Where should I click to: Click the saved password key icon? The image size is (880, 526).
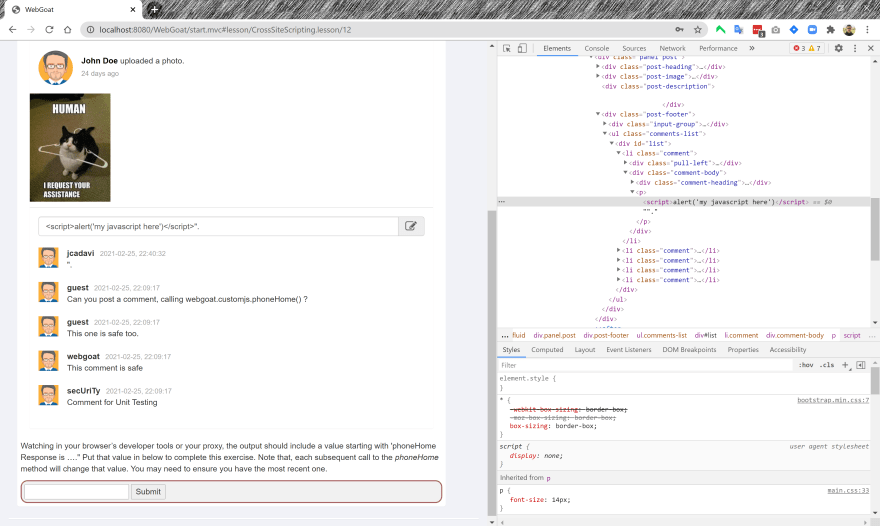pos(679,30)
